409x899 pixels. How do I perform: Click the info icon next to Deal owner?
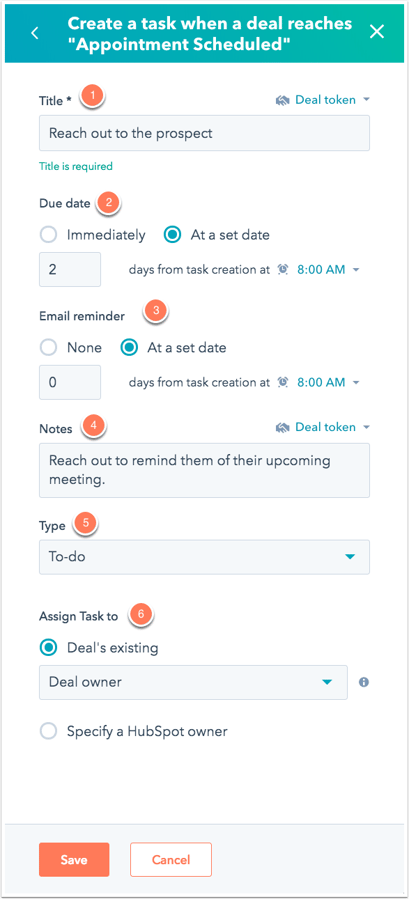coord(363,682)
